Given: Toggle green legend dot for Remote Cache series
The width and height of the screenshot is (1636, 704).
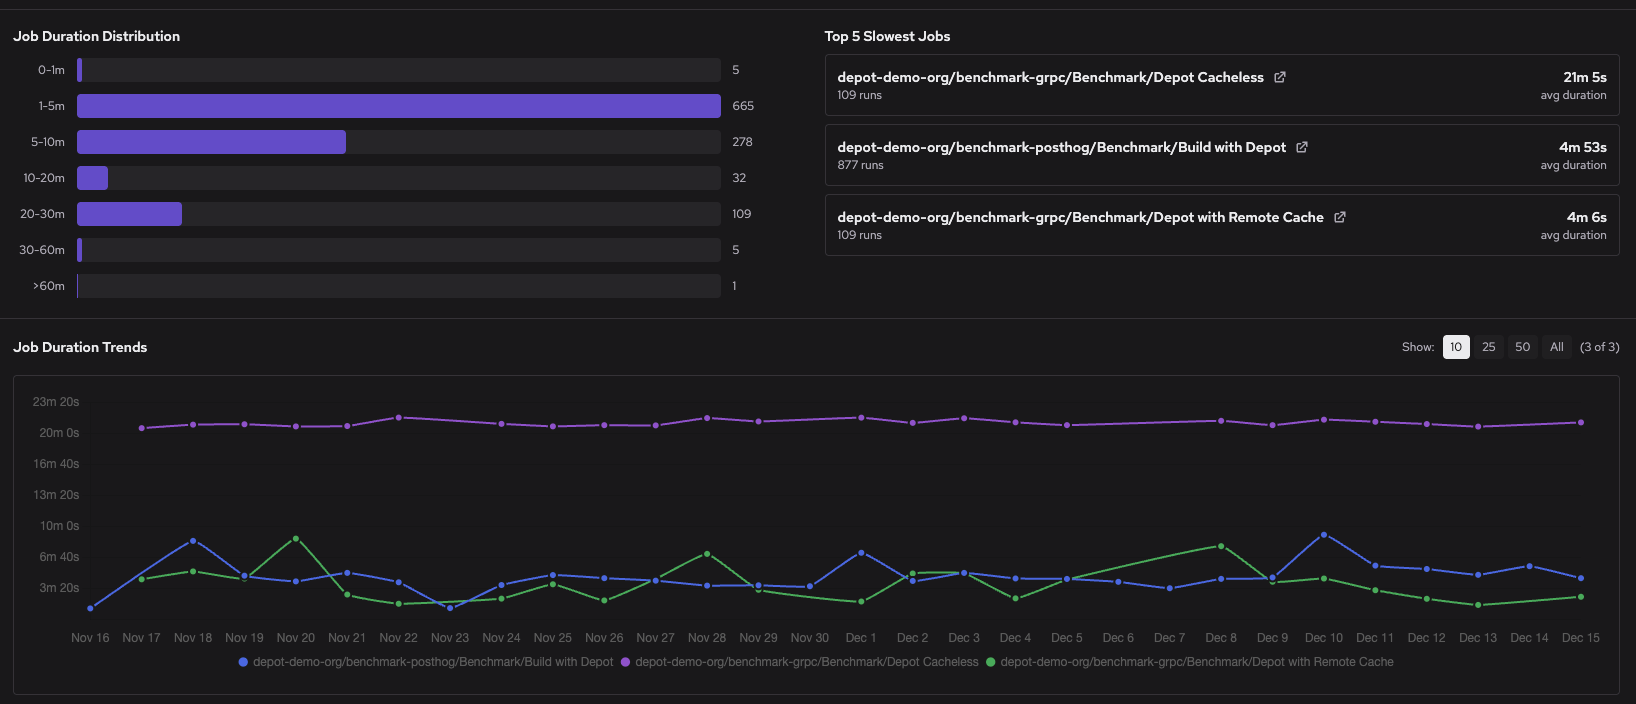Looking at the screenshot, I should tap(991, 662).
